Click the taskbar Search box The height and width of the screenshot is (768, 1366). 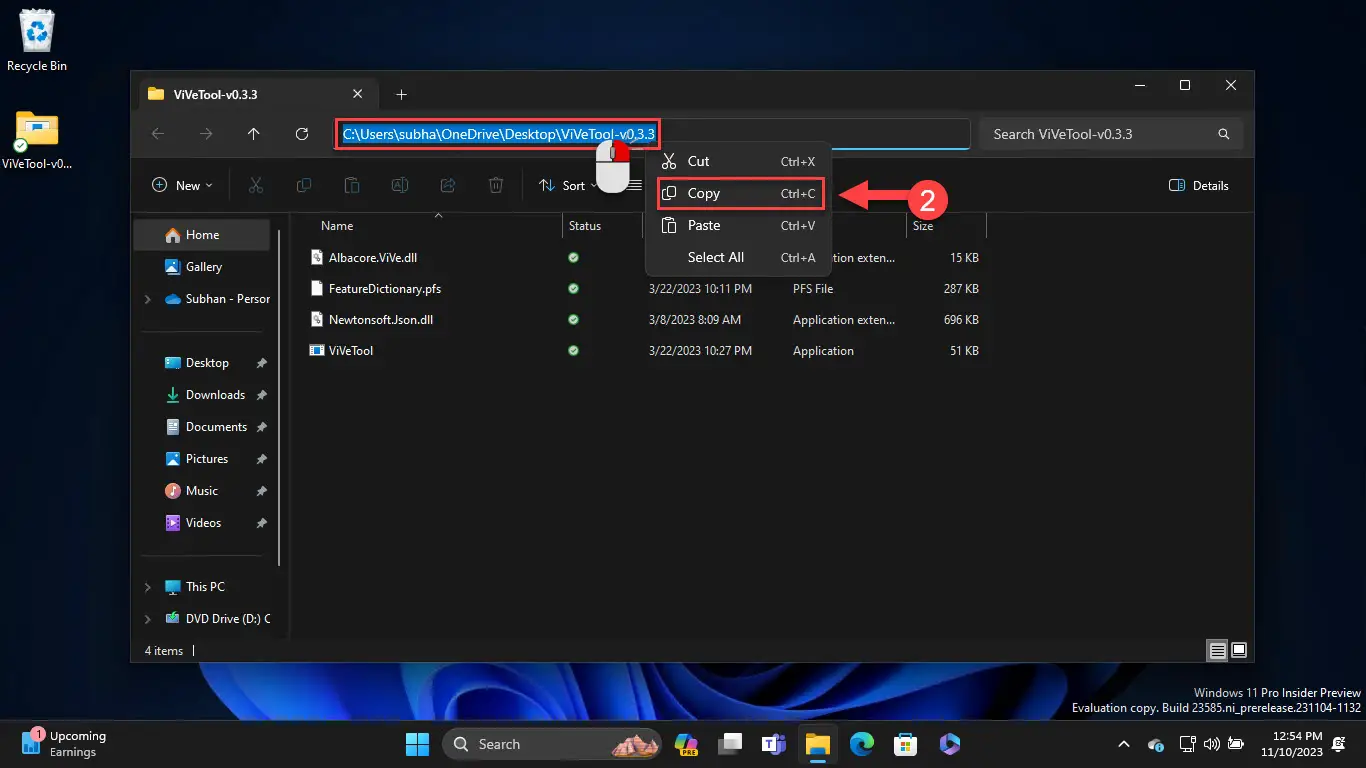coord(553,744)
